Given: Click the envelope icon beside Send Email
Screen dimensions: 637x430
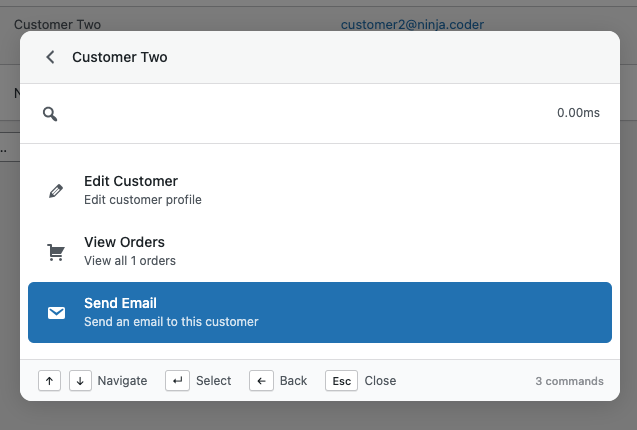Looking at the screenshot, I should click(x=56, y=313).
